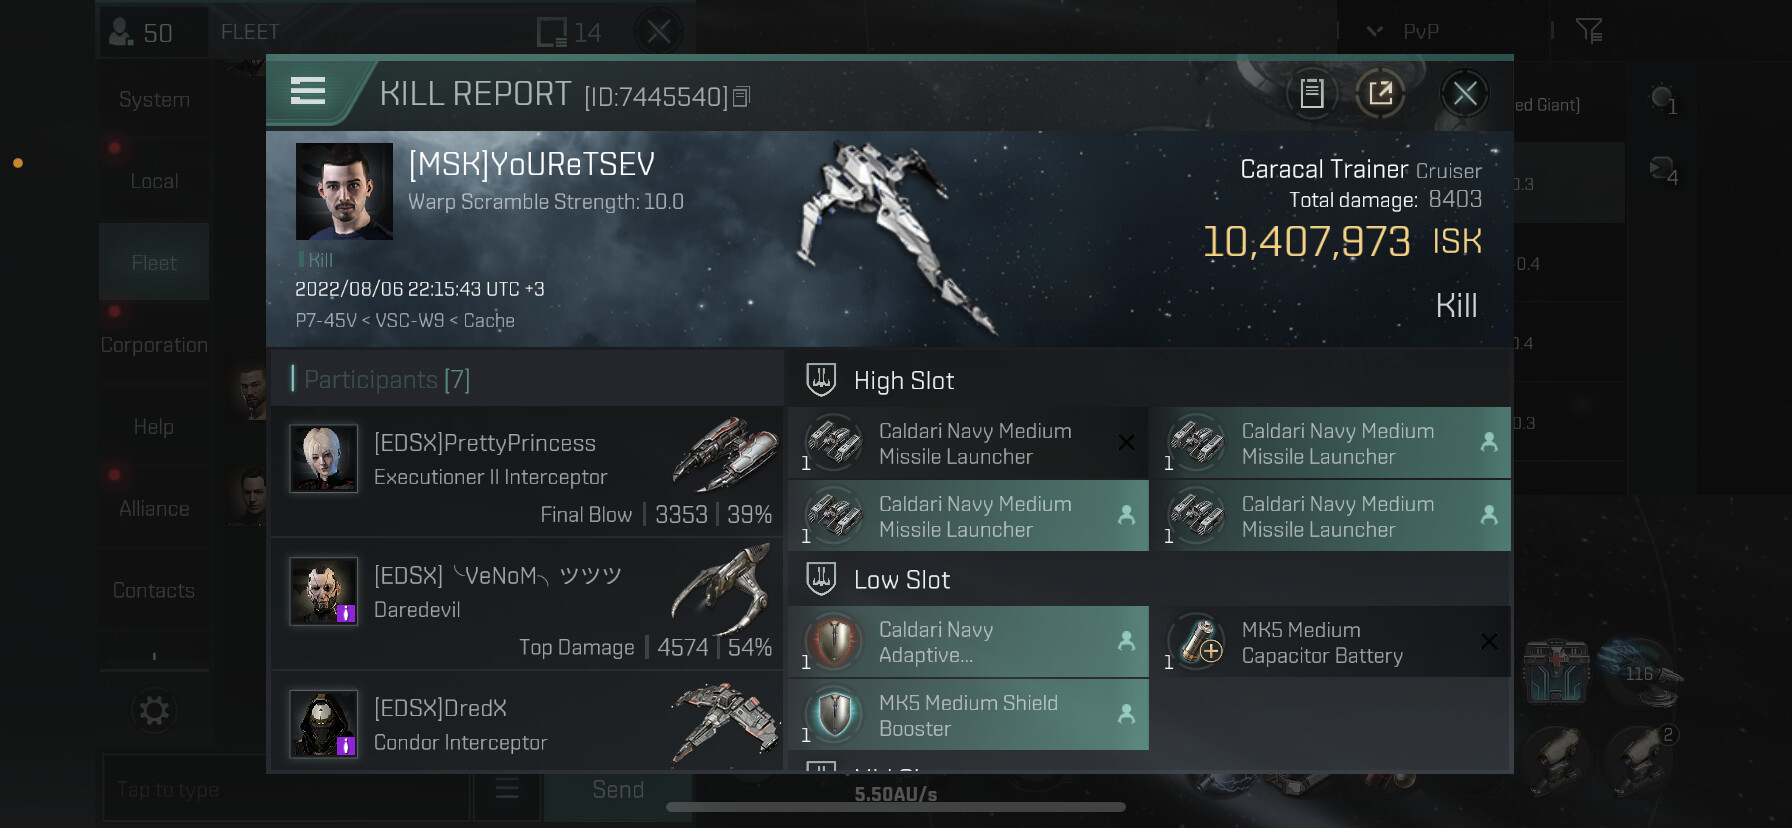
Task: Click the MK5 Medium Capacitor Battery icon
Action: [1197, 642]
